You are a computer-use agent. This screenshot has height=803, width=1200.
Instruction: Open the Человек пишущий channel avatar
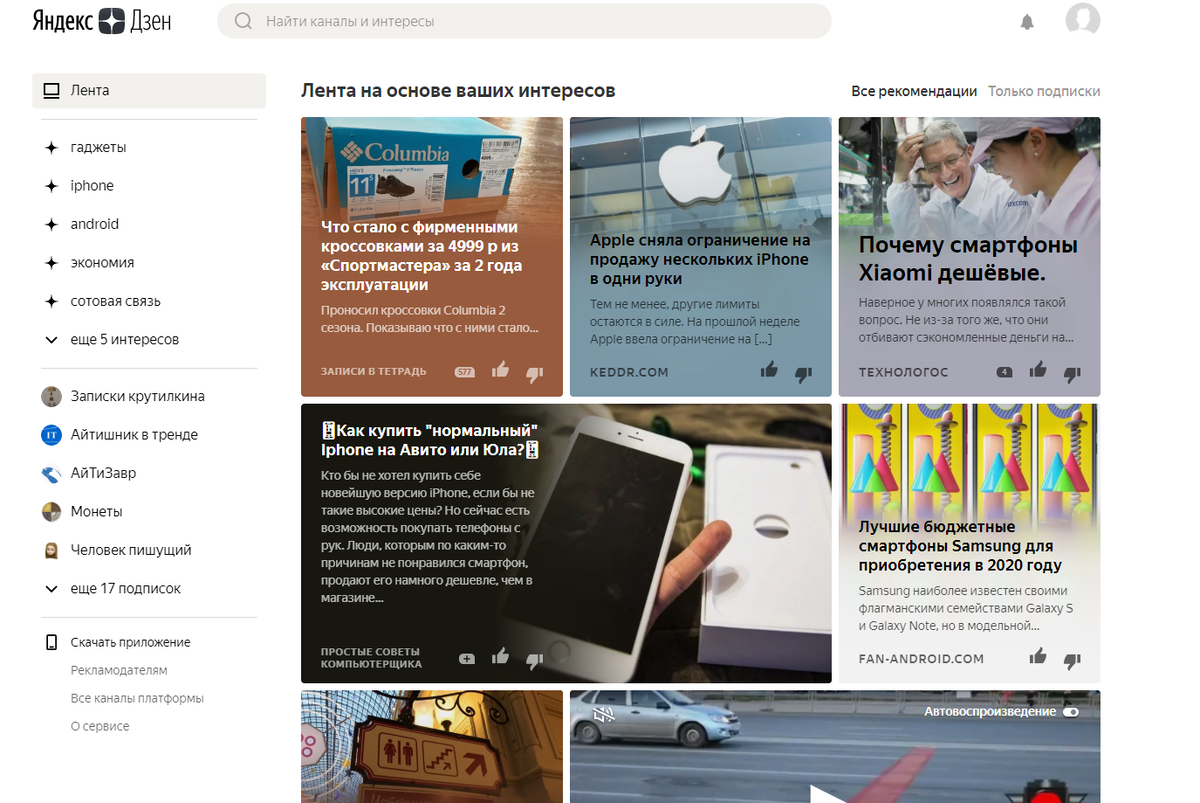point(51,550)
